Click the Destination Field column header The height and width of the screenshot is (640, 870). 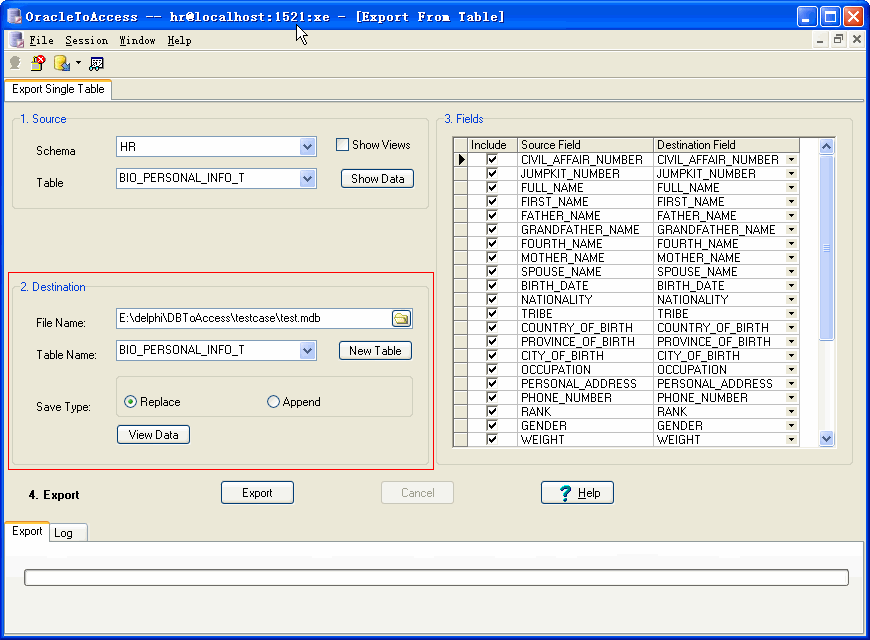coord(726,145)
